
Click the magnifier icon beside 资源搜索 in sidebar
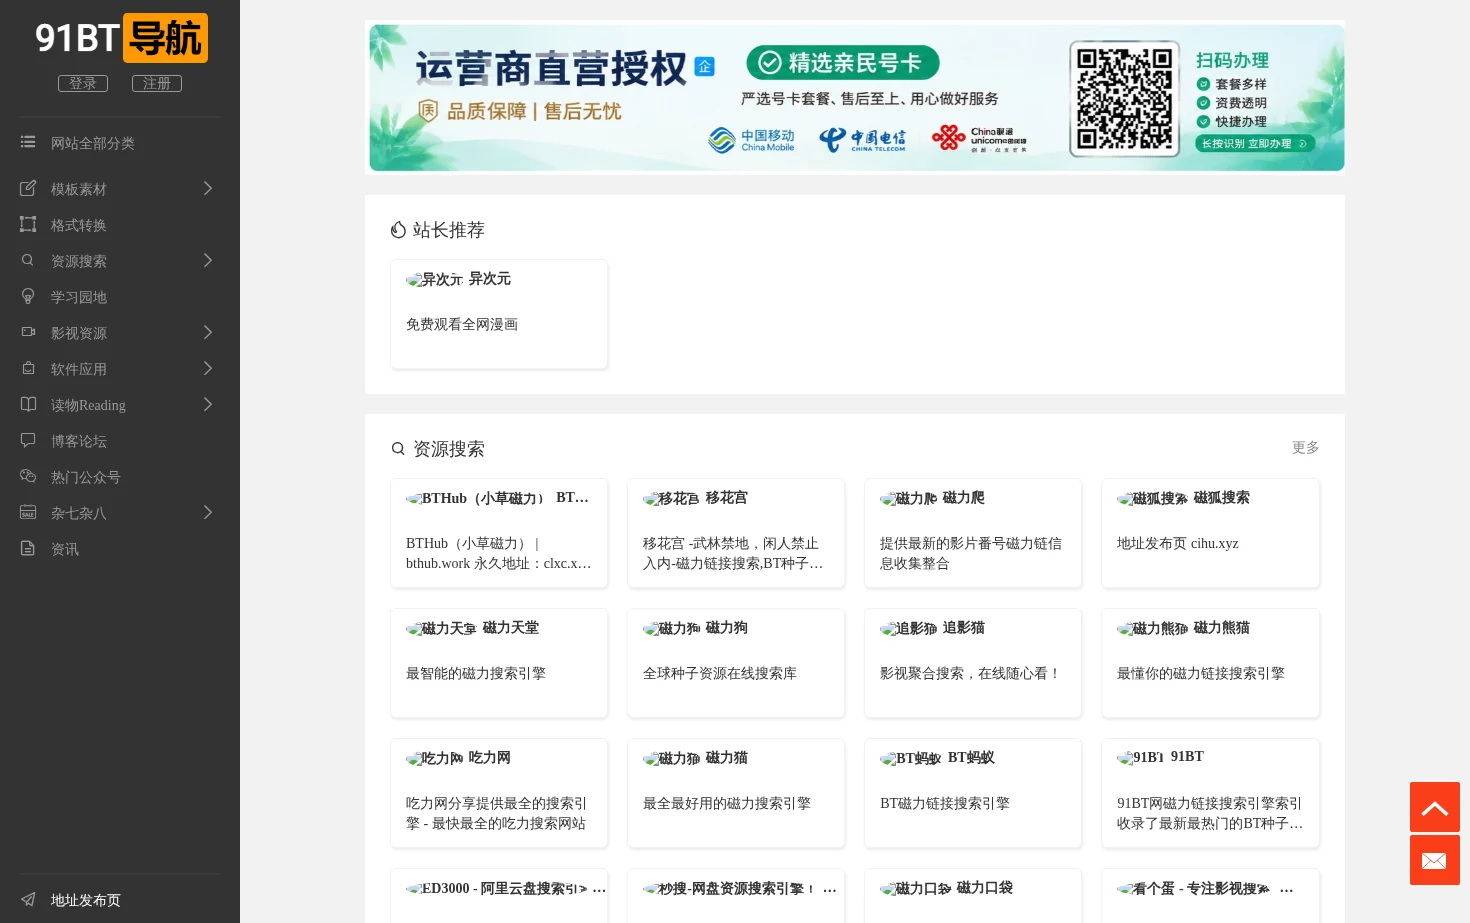point(28,260)
